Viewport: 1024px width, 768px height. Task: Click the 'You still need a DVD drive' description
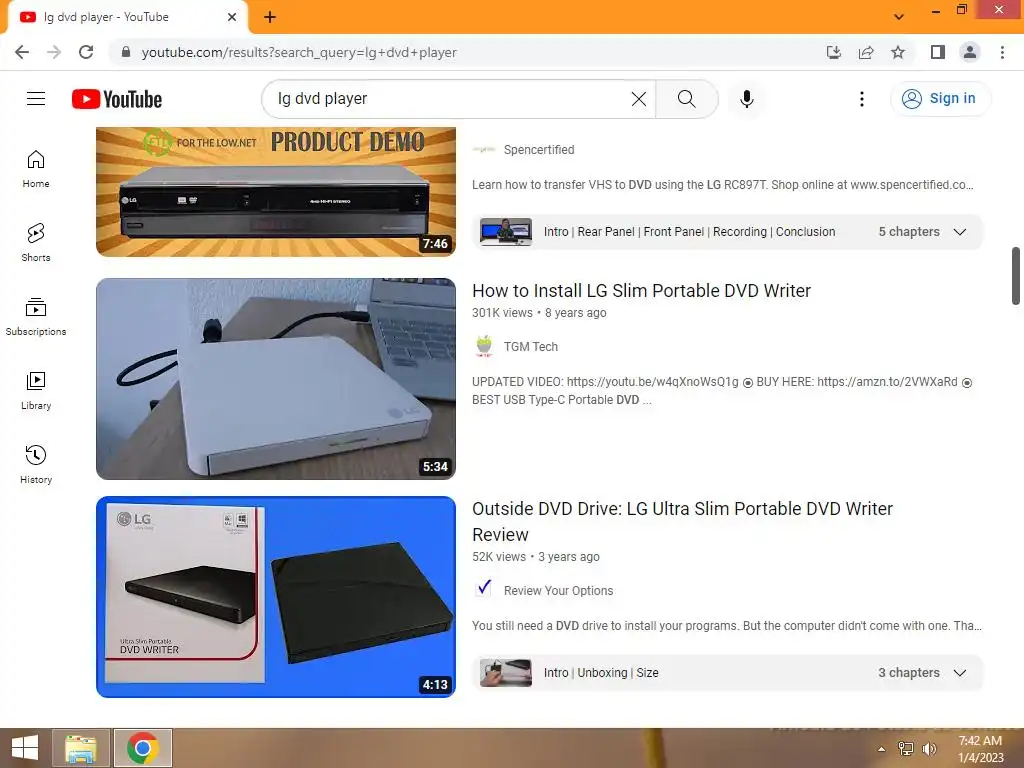pyautogui.click(x=727, y=626)
